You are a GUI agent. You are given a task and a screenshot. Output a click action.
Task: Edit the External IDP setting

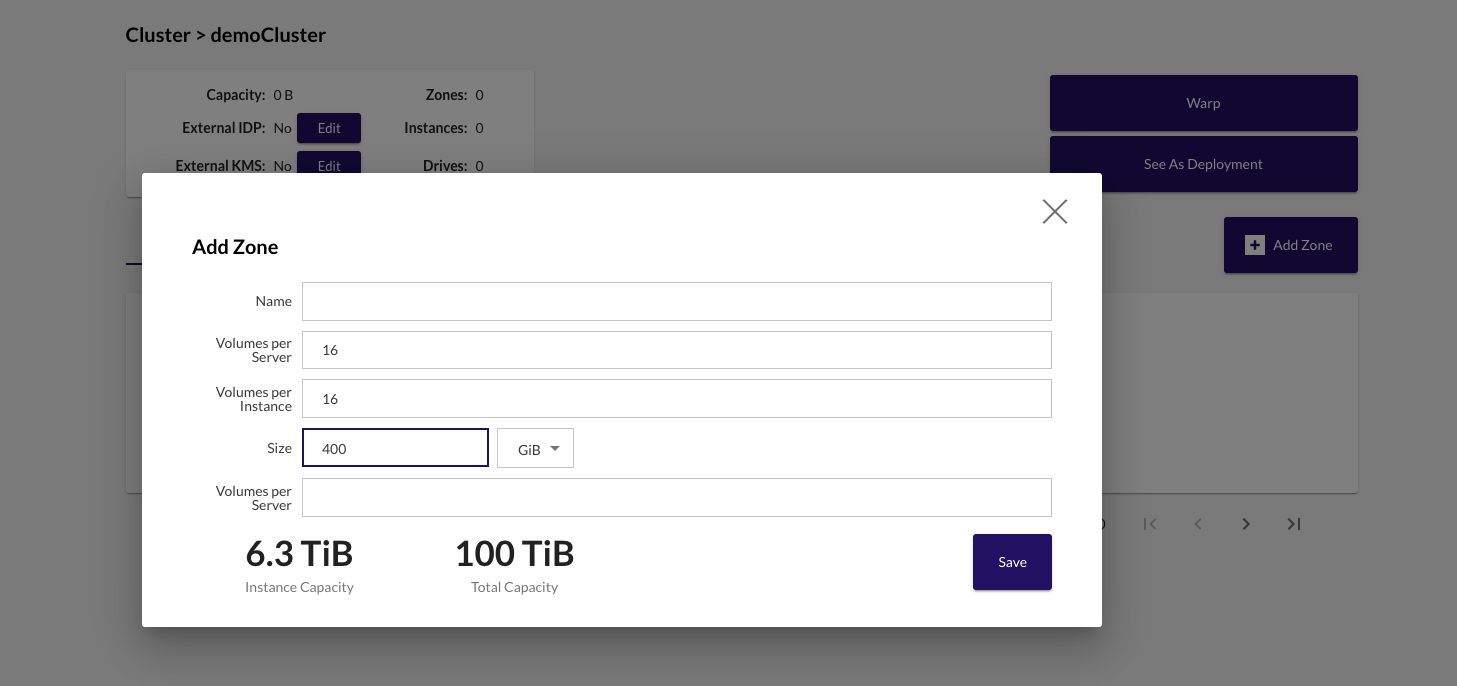tap(329, 128)
